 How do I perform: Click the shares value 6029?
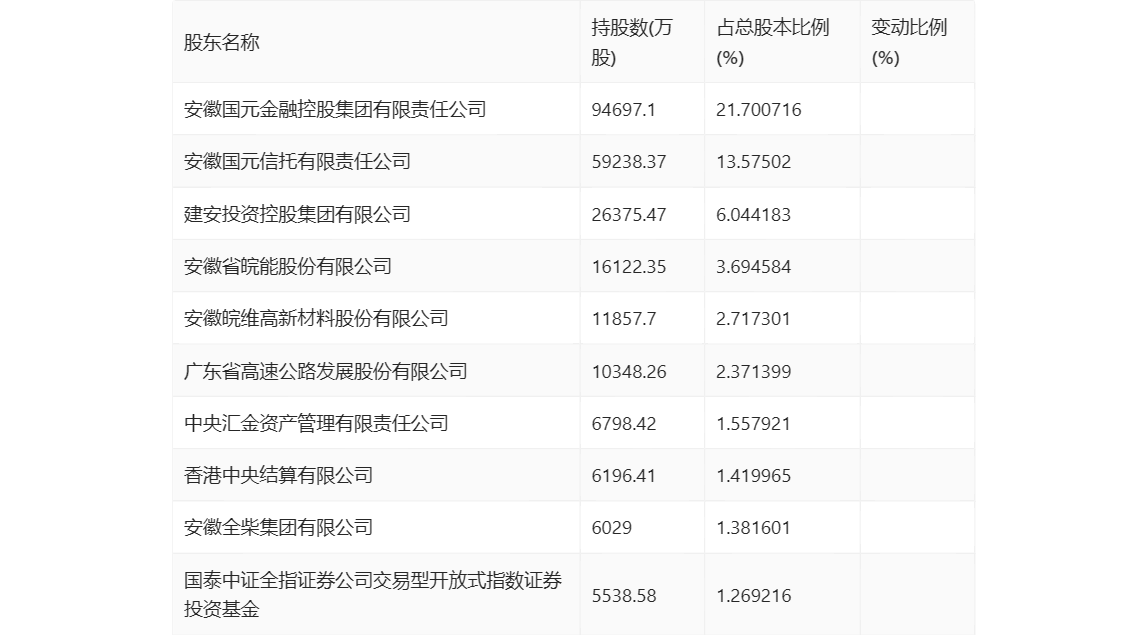pyautogui.click(x=611, y=527)
